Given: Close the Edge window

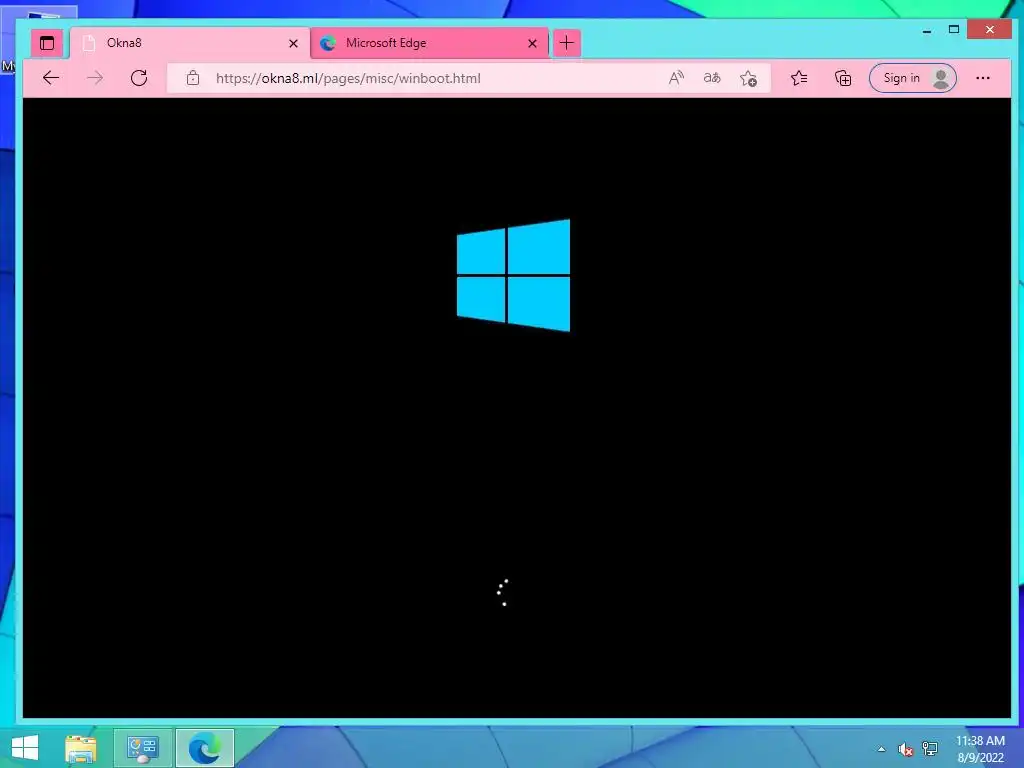Looking at the screenshot, I should pos(989,29).
